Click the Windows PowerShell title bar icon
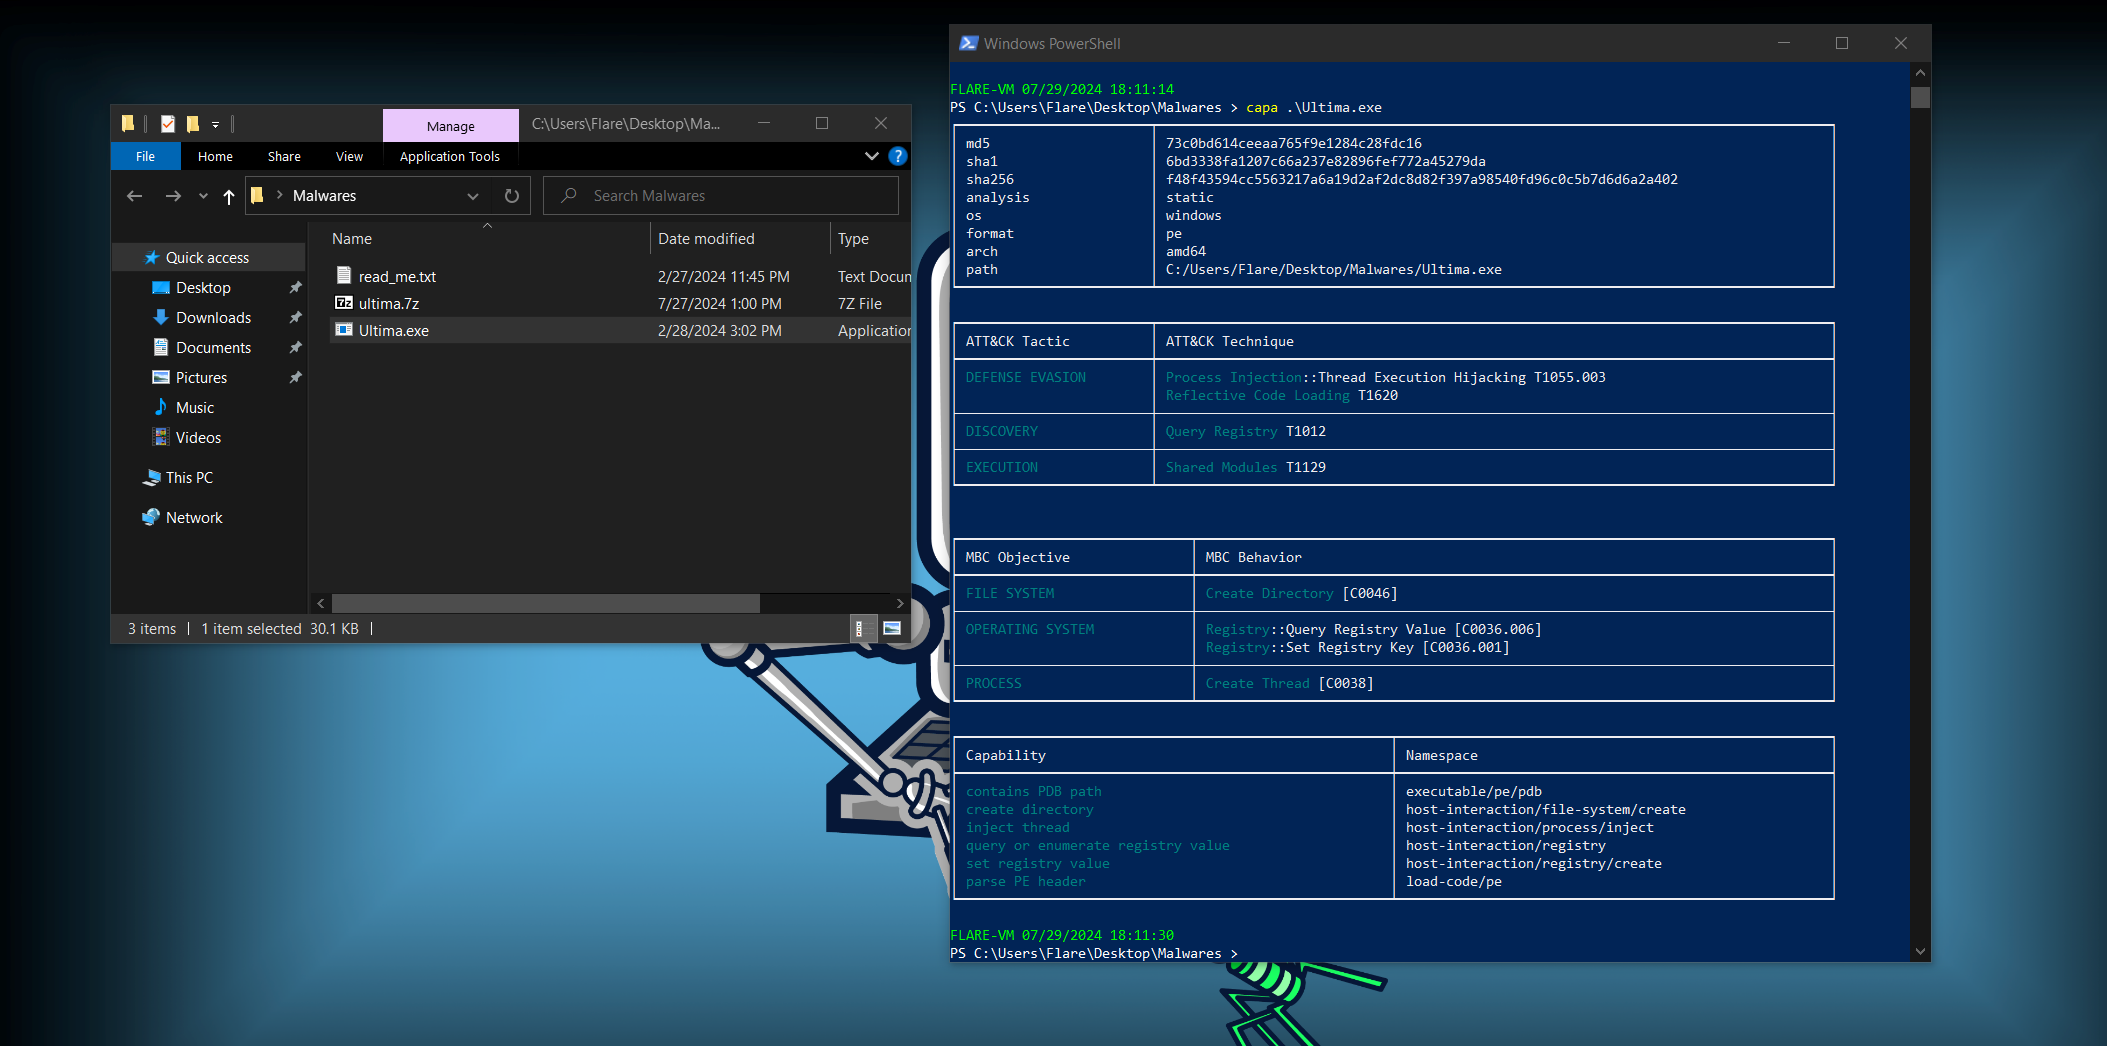This screenshot has width=2107, height=1046. pos(968,43)
